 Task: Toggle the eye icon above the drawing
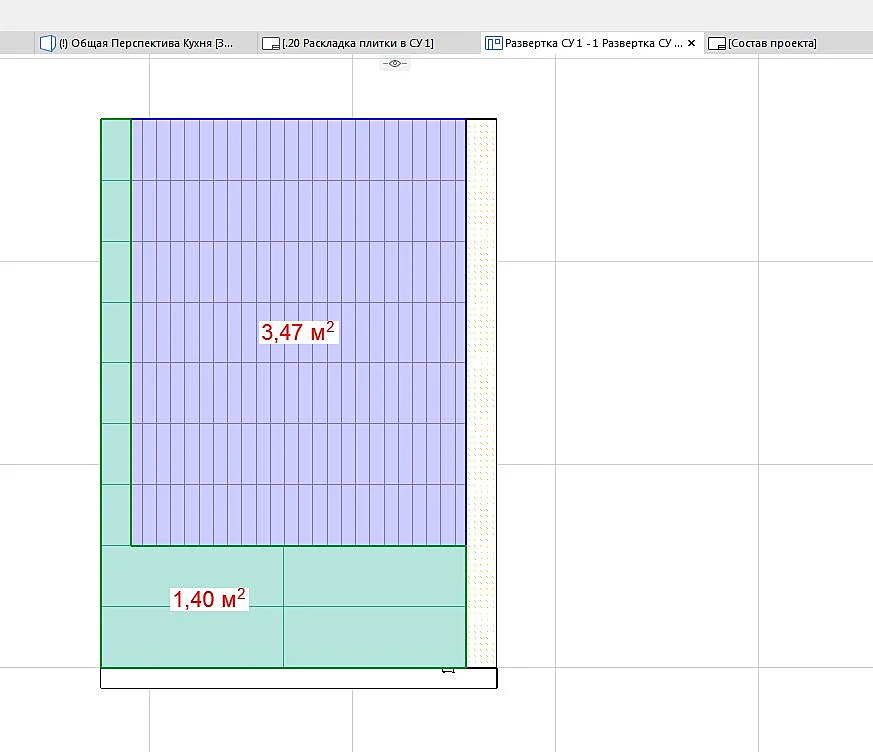pos(395,63)
